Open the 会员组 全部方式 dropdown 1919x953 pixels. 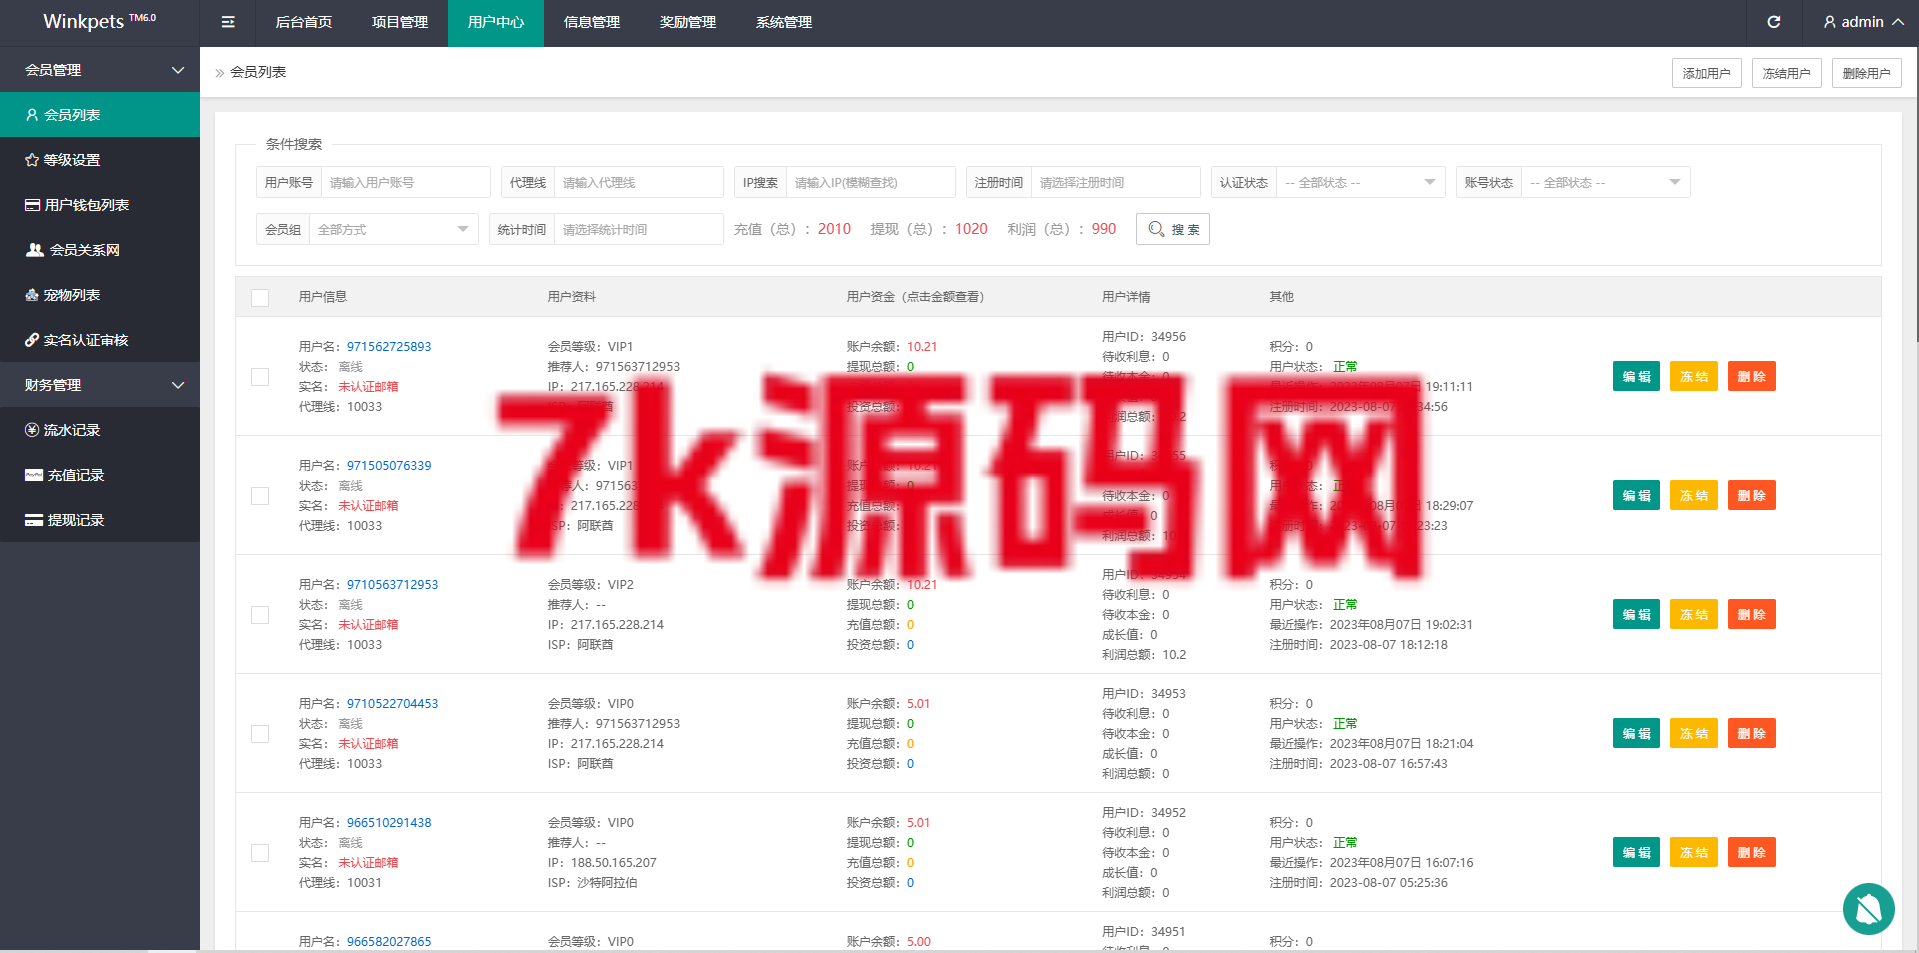393,229
